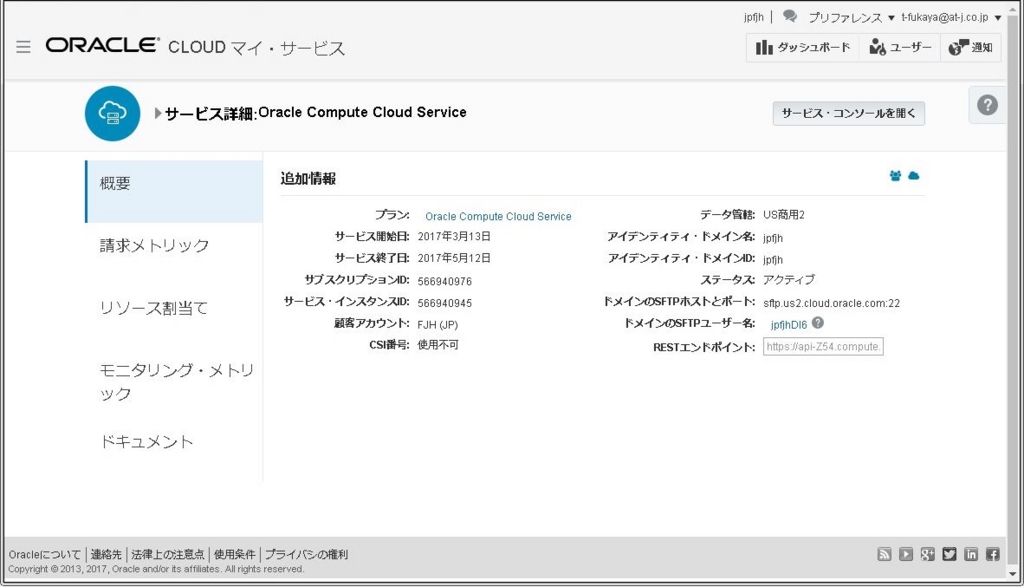Open the 法律上の注意点 footer link
1024x587 pixels.
pyautogui.click(x=167, y=554)
